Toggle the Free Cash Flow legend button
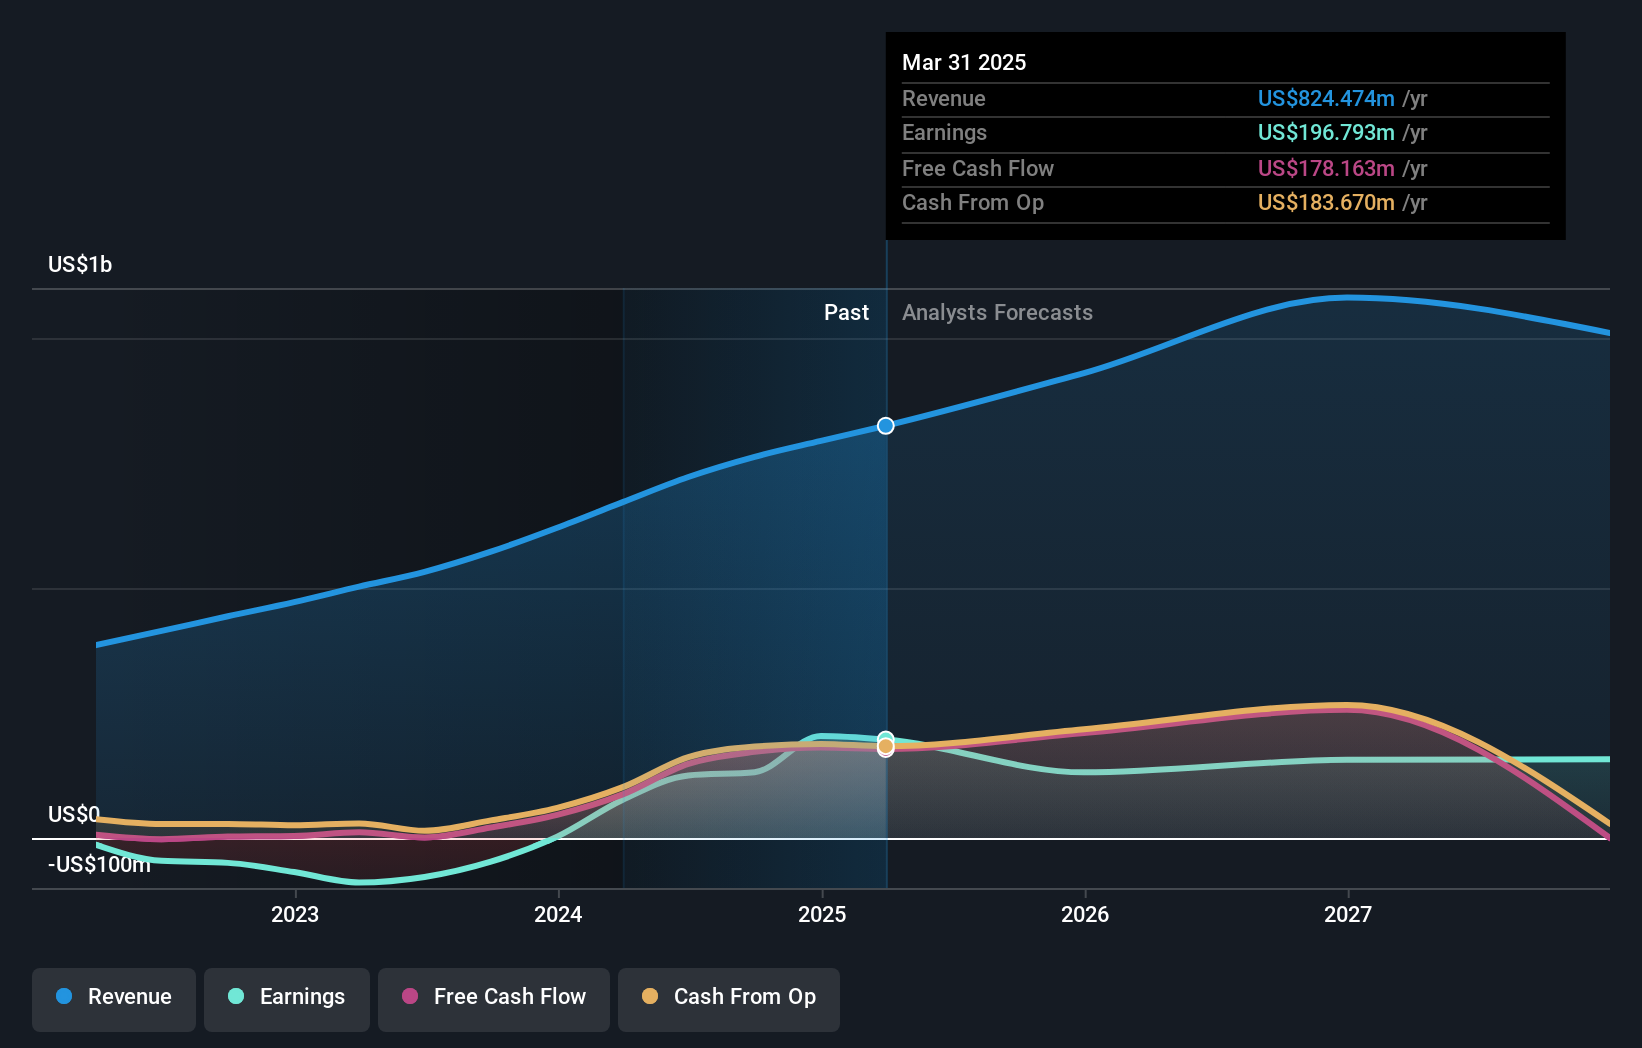This screenshot has height=1048, width=1642. pos(494,999)
